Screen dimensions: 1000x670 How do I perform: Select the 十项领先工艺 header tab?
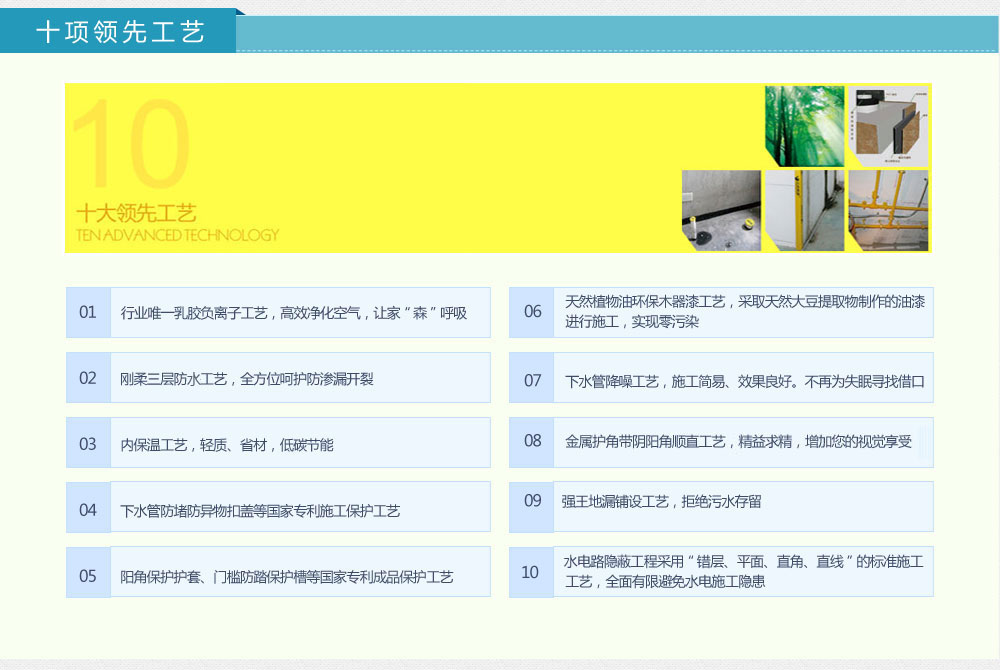pyautogui.click(x=120, y=33)
